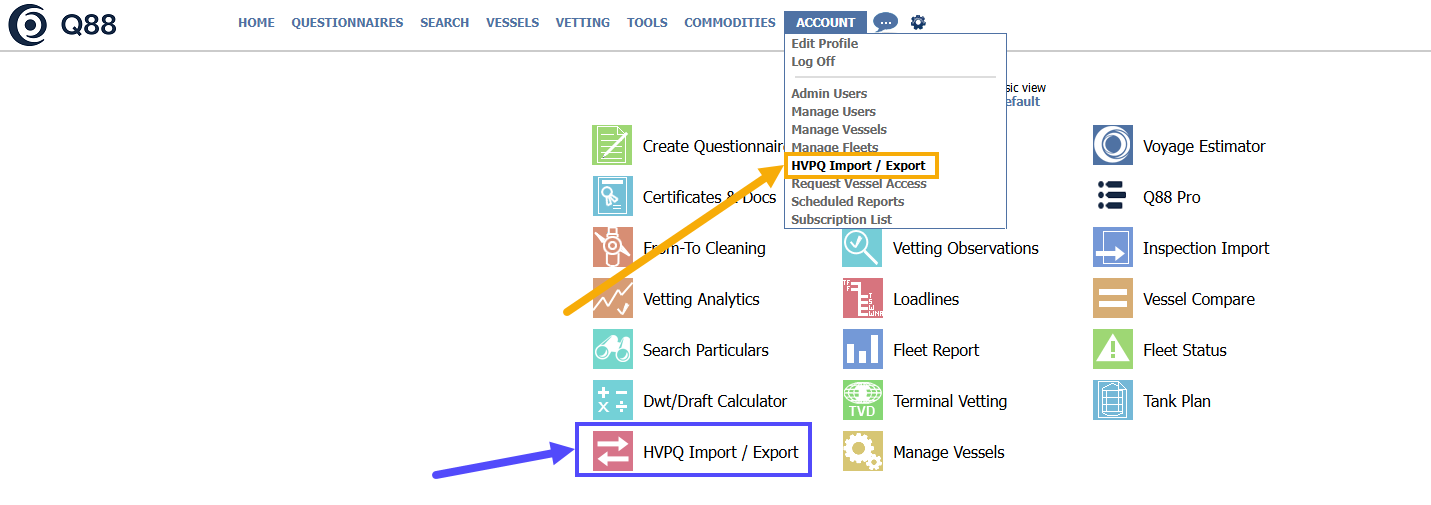The width and height of the screenshot is (1431, 505).
Task: Open the Tank Plan icon
Action: pos(1112,401)
